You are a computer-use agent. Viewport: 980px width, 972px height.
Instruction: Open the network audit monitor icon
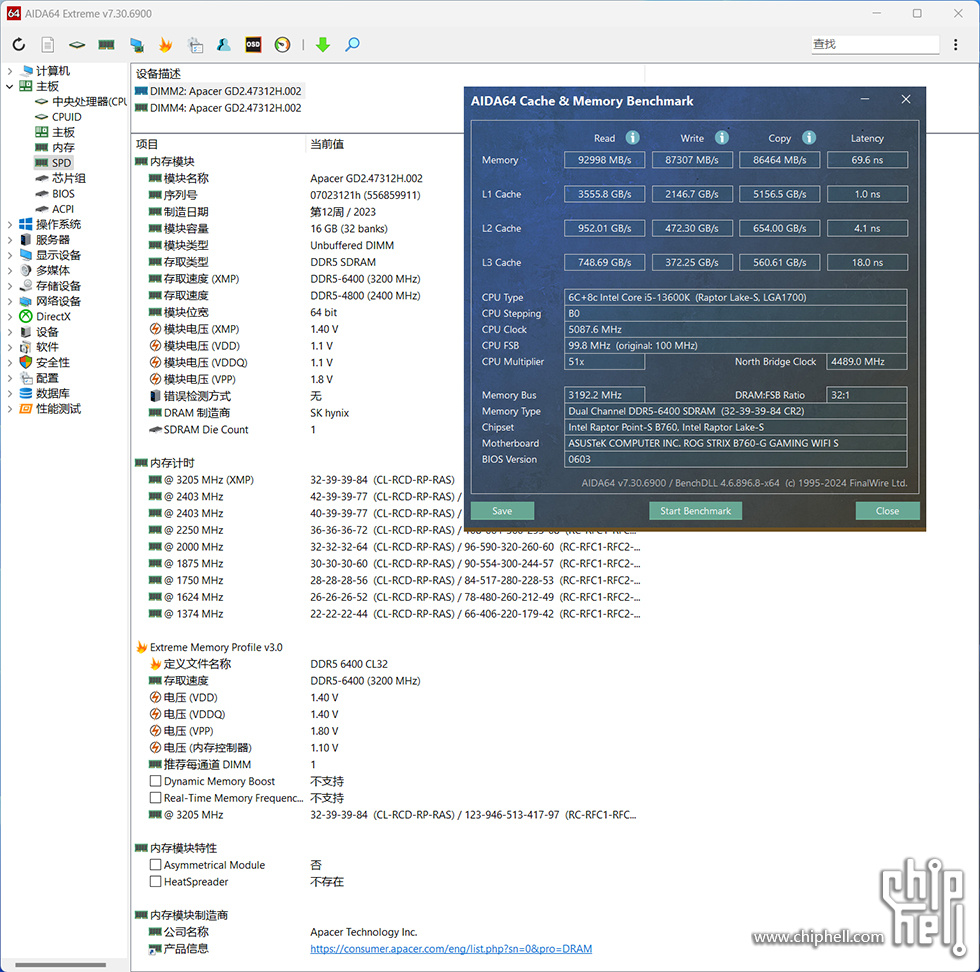137,44
